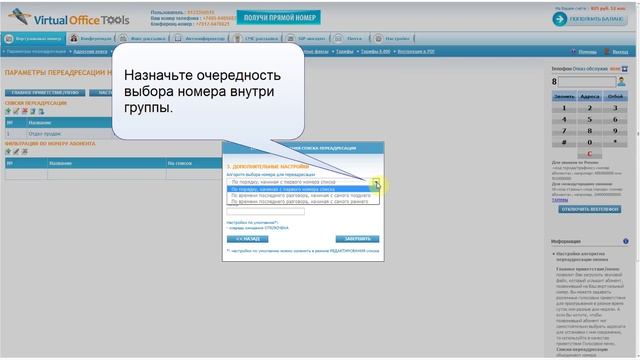Open Тарифы 8-800 submenu link

point(376,52)
